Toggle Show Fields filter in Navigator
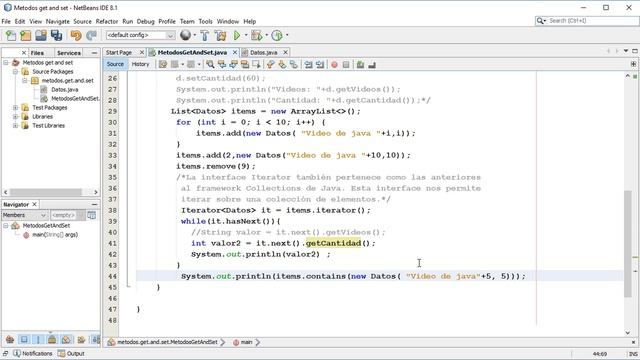The height and width of the screenshot is (360, 640). click(24, 339)
